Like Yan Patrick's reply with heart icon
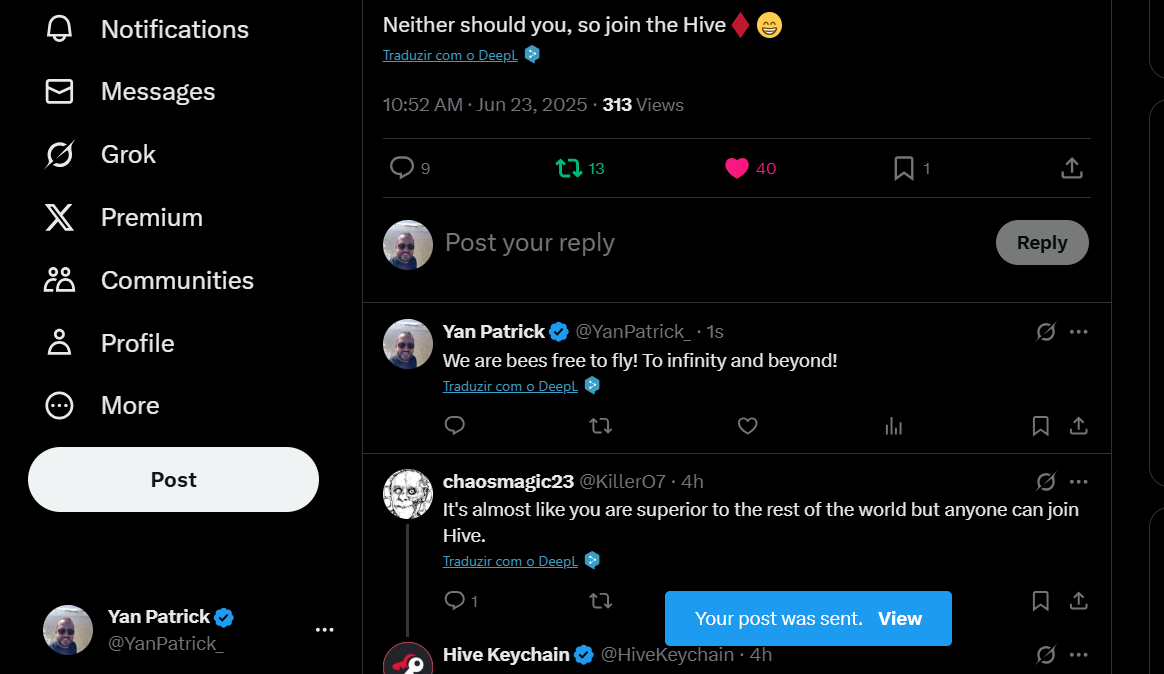 [748, 426]
